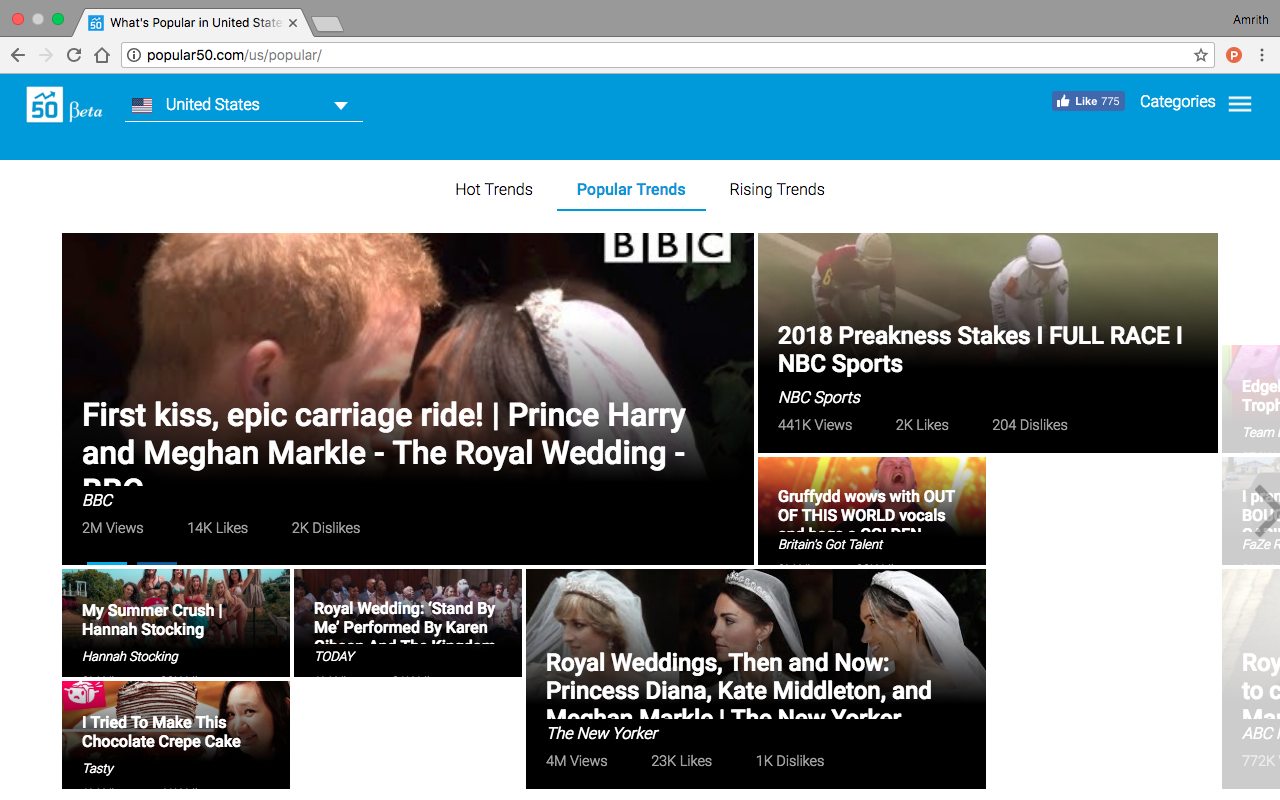Click the BBC channel name

coord(98,500)
